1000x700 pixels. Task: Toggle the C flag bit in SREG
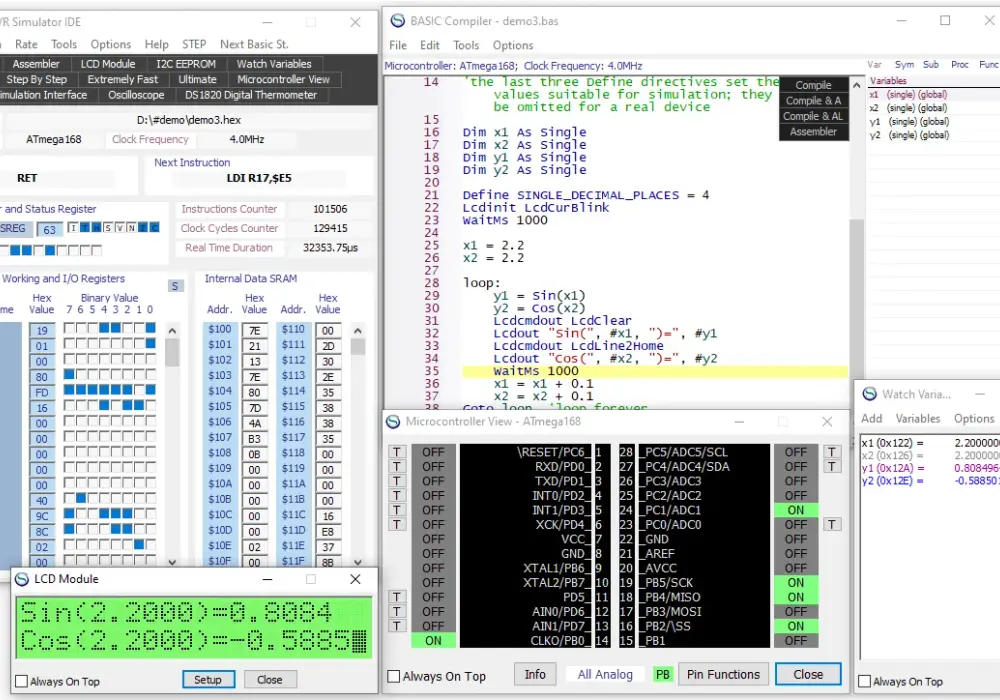tap(154, 228)
